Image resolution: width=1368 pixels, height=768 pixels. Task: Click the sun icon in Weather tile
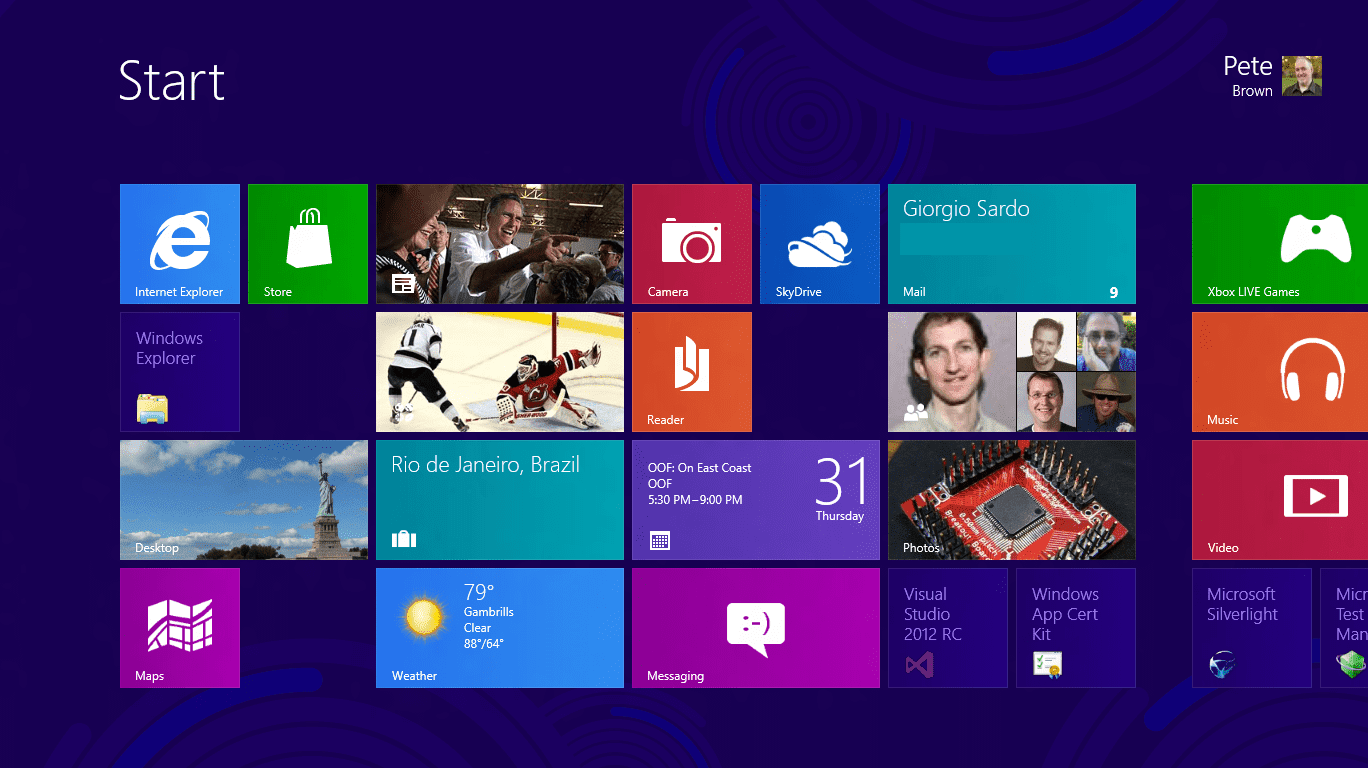pos(424,617)
